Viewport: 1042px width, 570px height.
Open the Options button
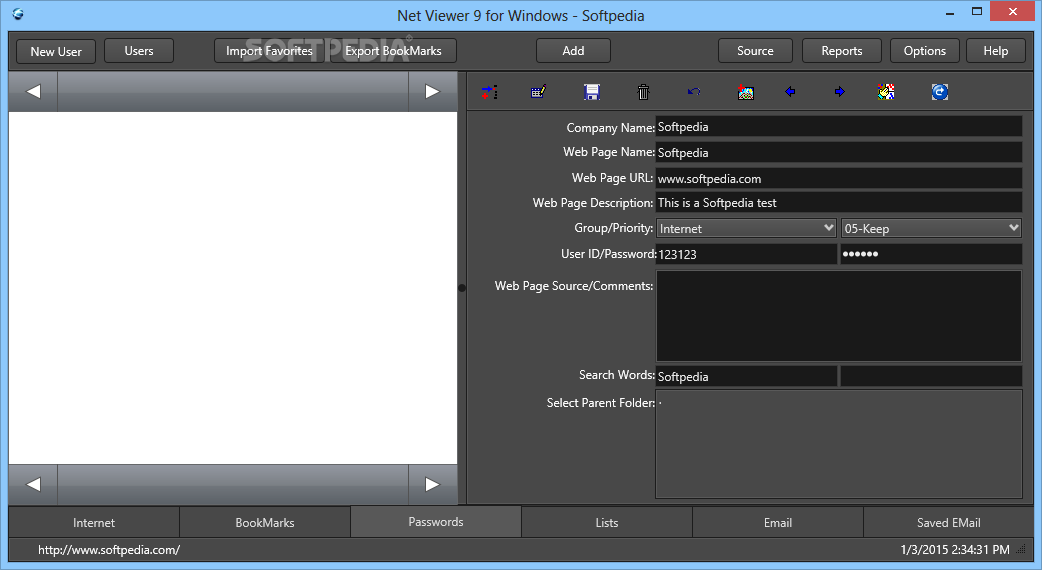924,50
